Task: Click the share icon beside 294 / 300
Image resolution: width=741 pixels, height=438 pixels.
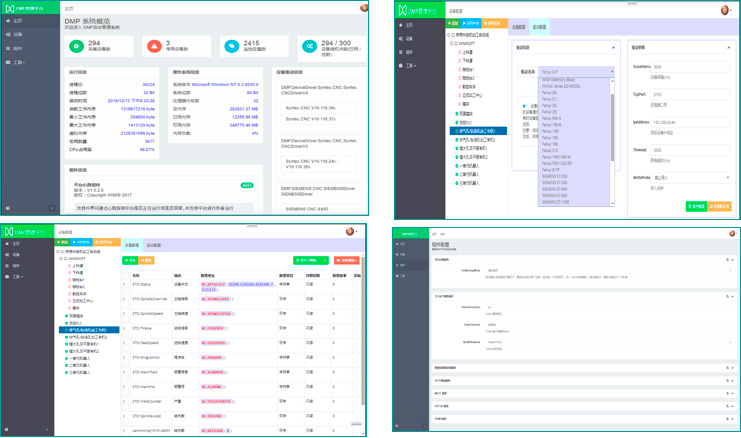Action: [x=306, y=46]
